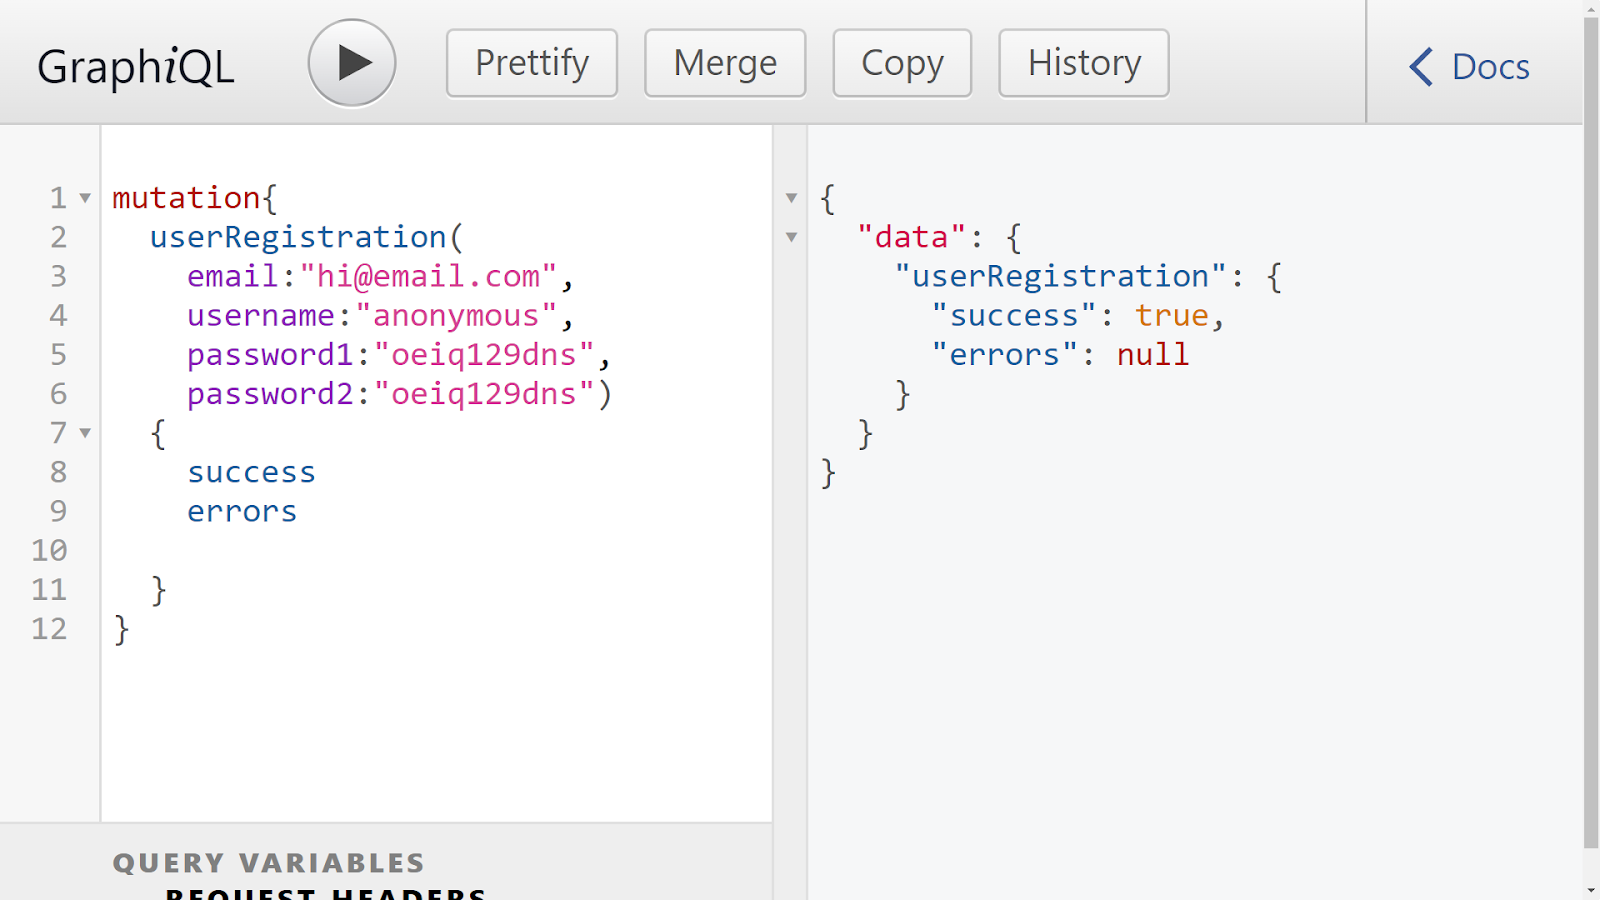1600x900 pixels.
Task: Copy the query with the Copy button
Action: (x=901, y=62)
